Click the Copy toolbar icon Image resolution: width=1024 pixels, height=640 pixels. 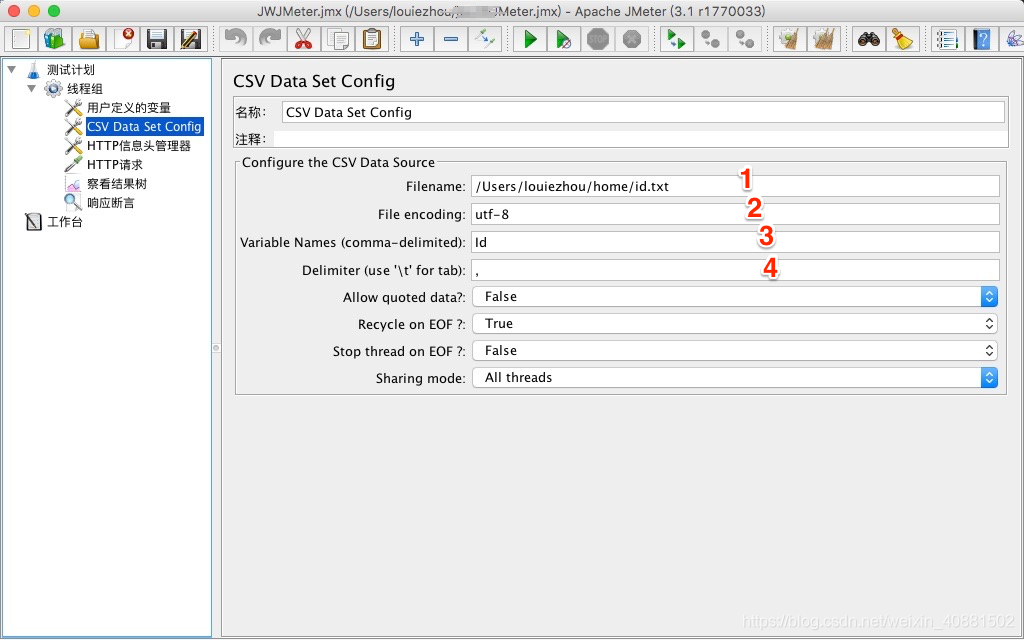[338, 39]
